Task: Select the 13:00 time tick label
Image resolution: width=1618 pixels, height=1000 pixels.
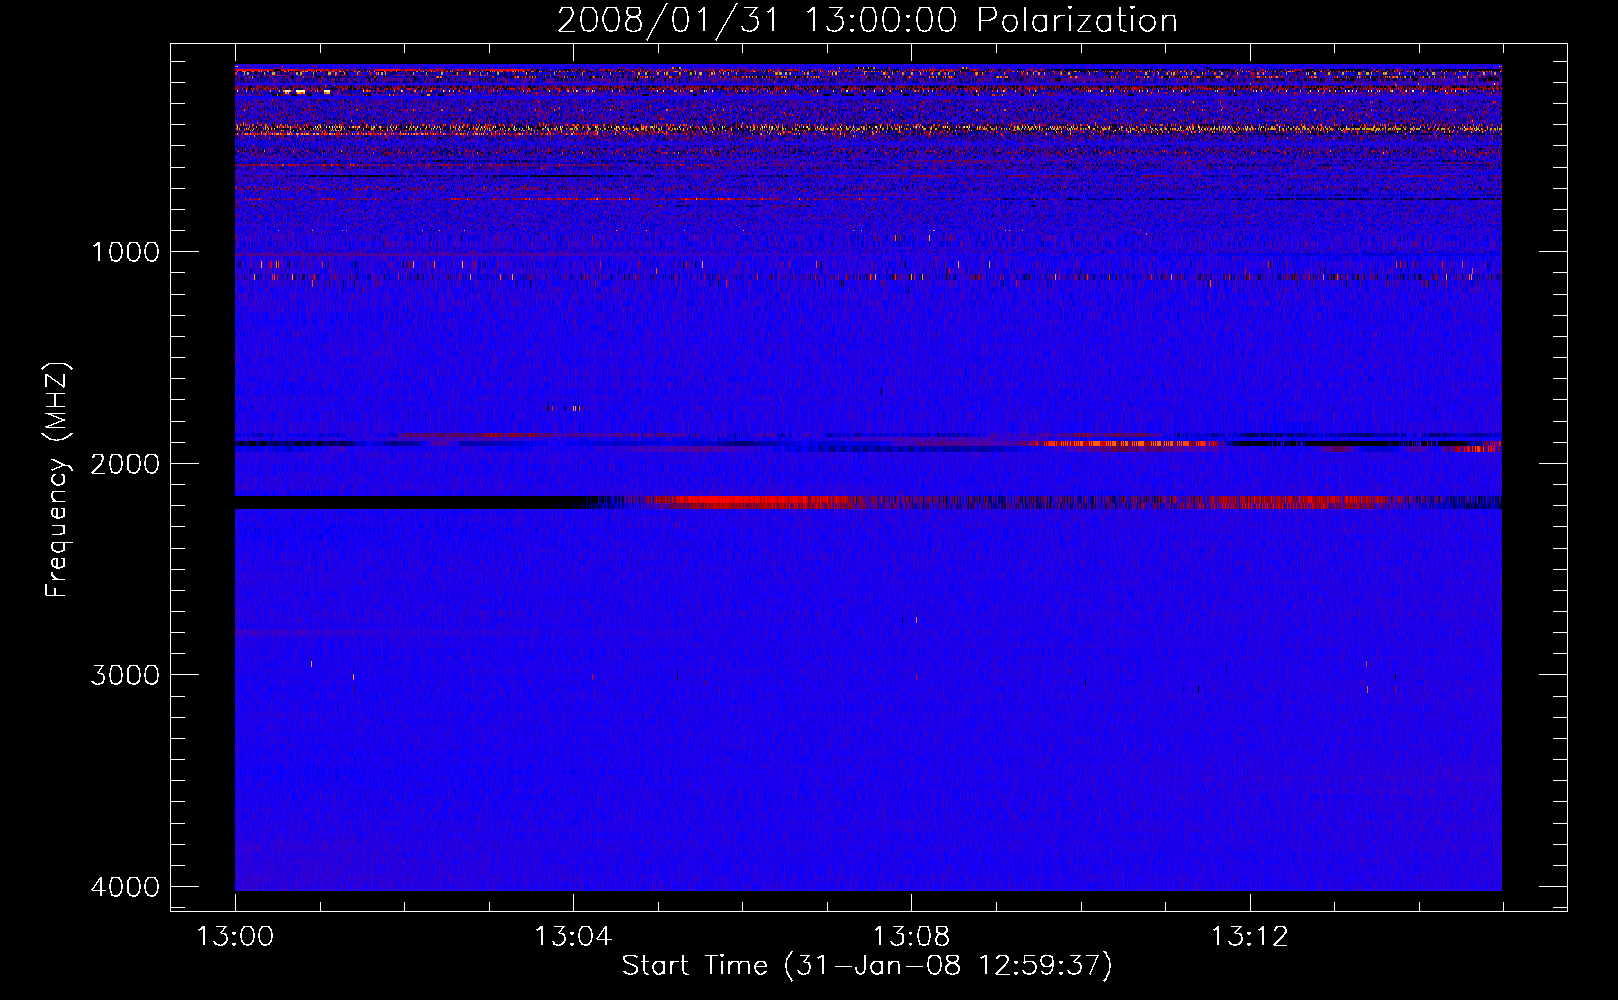Action: click(x=235, y=937)
